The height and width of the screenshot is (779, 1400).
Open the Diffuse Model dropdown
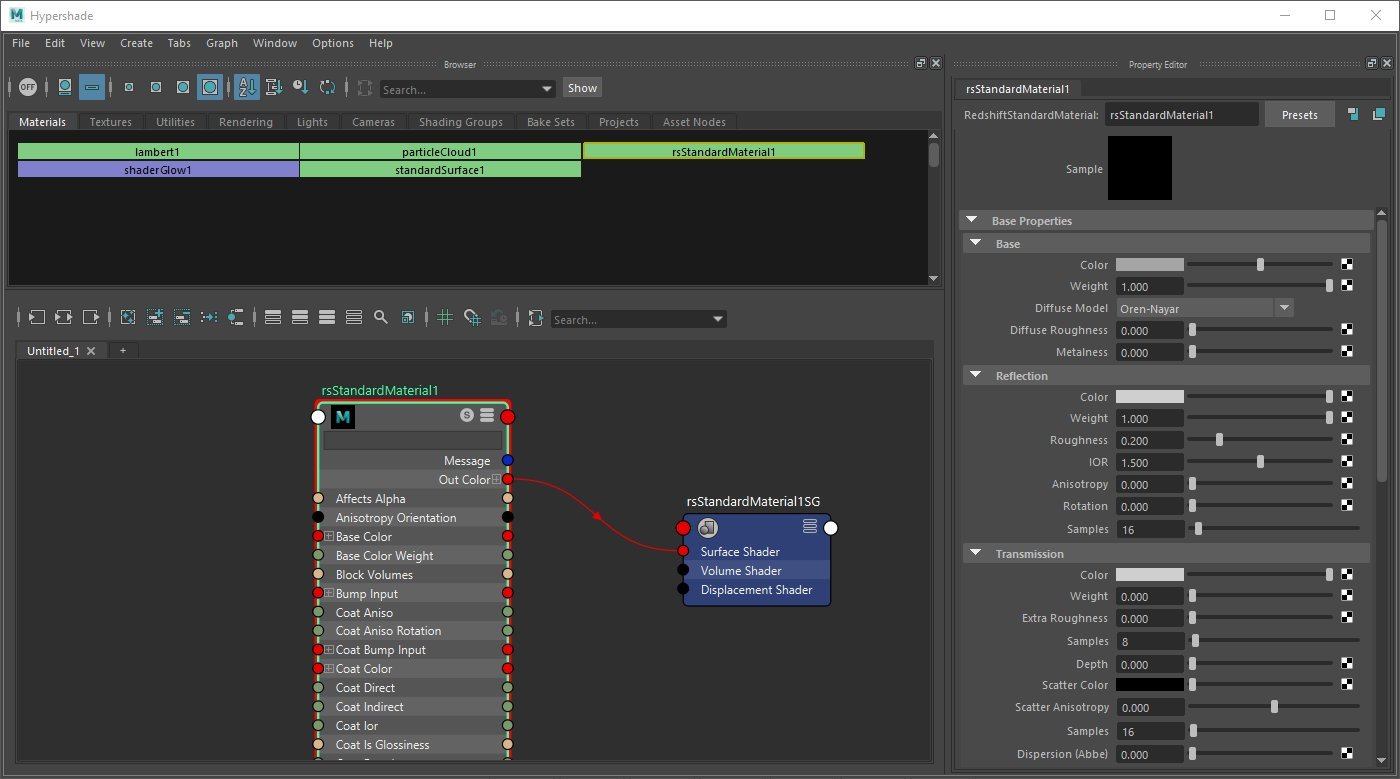tap(1205, 308)
